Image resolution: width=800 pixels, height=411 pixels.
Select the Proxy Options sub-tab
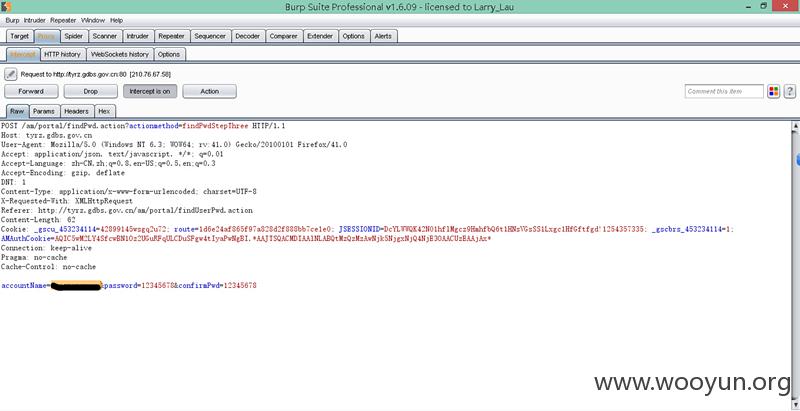coord(169,54)
